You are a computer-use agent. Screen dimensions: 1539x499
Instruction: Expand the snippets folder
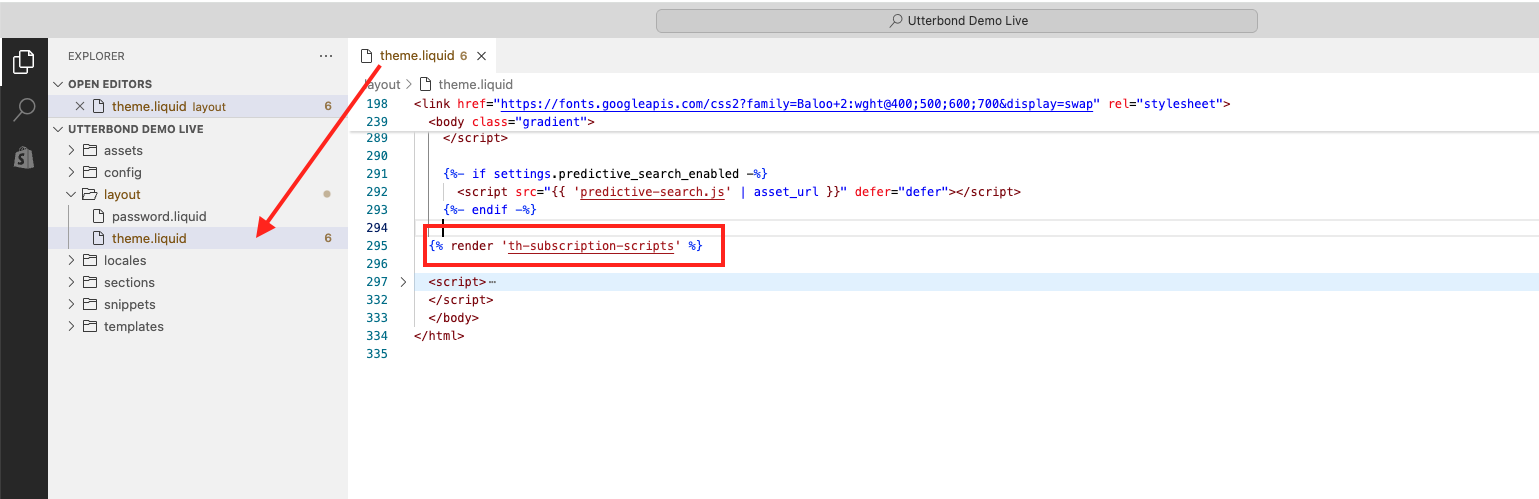[x=71, y=304]
